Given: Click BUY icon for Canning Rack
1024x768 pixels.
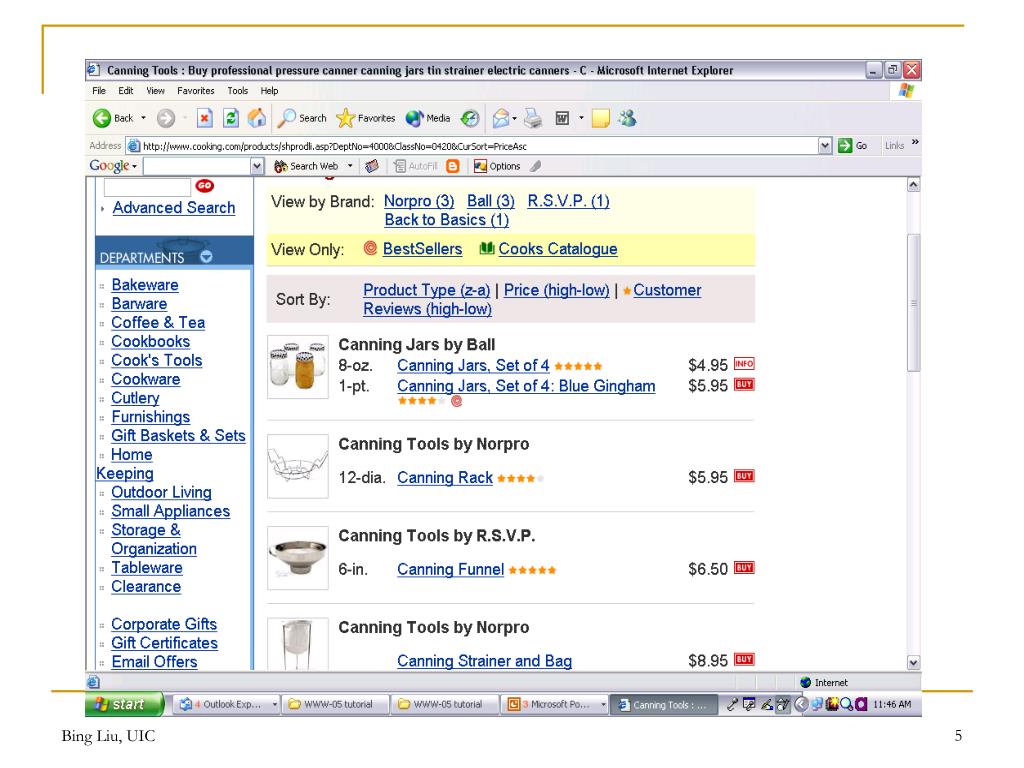Looking at the screenshot, I should (744, 476).
